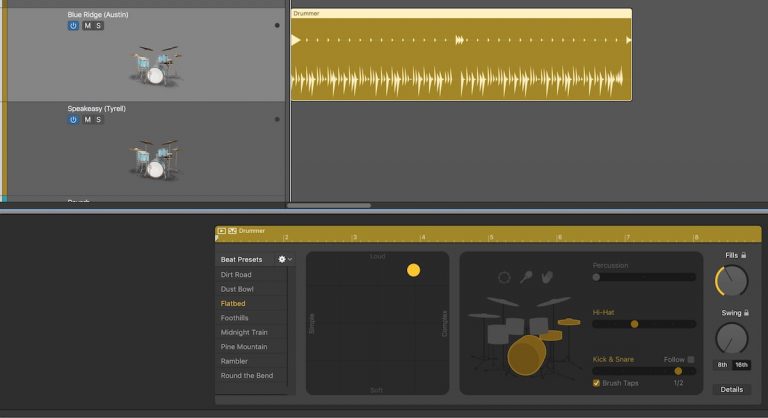Toggle the right crash cymbal on kit

point(554,301)
